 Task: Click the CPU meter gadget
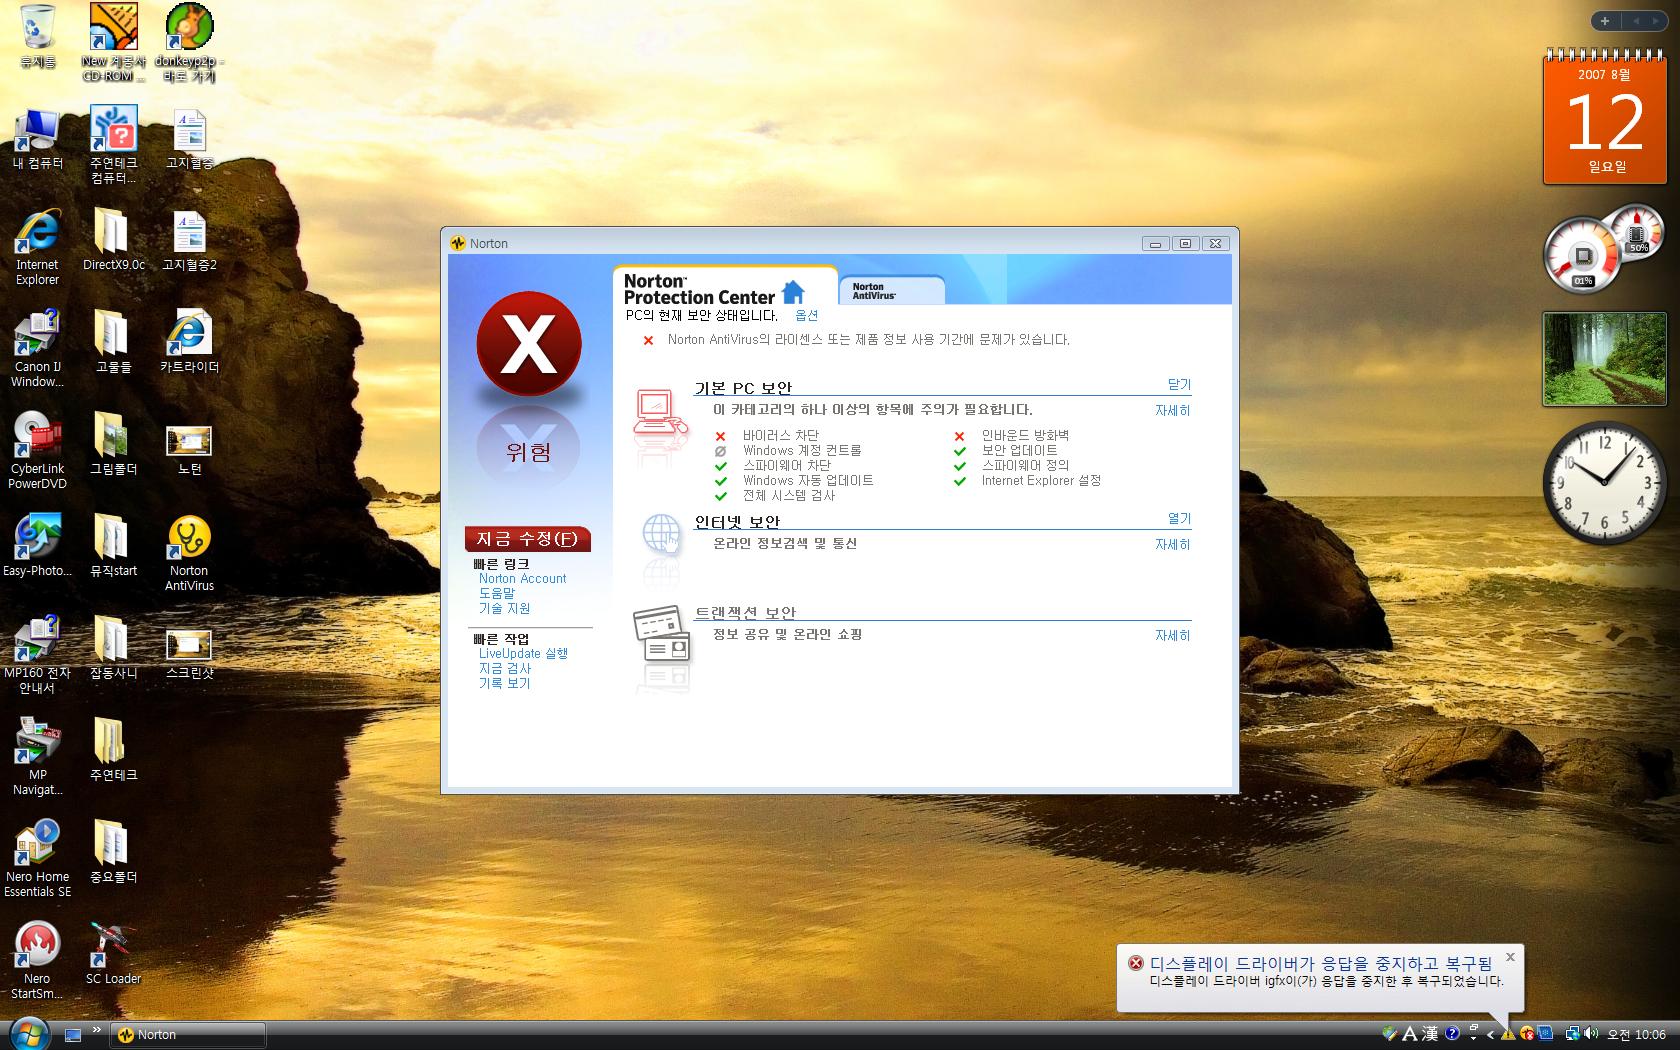click(x=1604, y=247)
